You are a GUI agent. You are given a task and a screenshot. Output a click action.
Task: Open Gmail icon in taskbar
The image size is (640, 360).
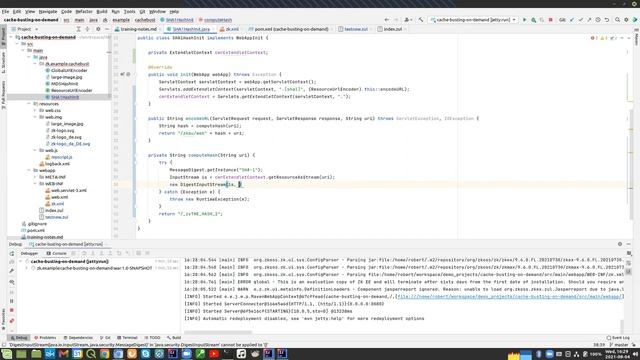tap(63, 354)
